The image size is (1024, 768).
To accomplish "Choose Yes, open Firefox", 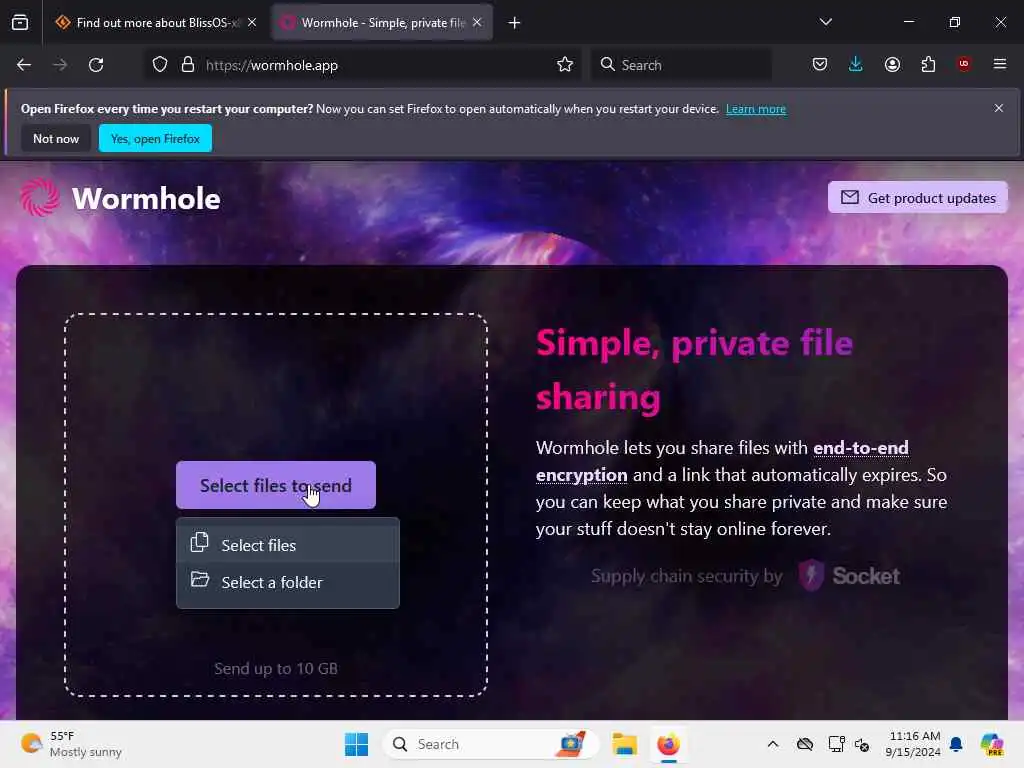I will click(155, 138).
